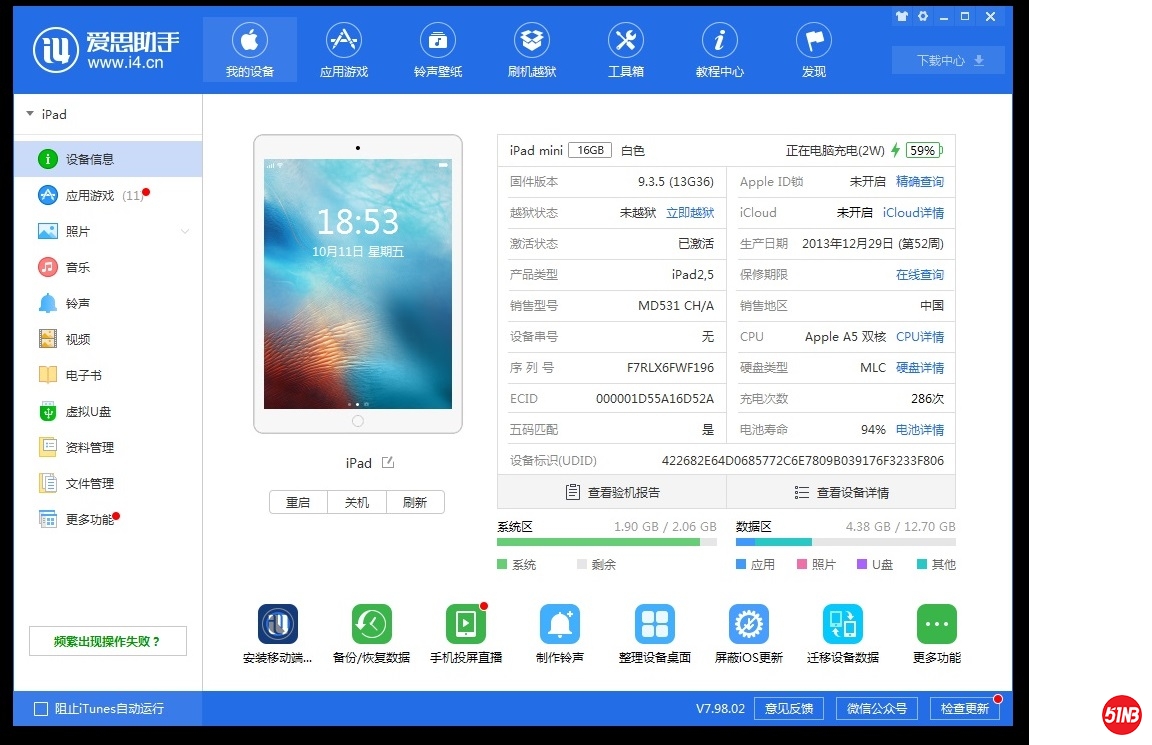Viewport: 1152px width, 745px height.
Task: Click 查看验机报告 button
Action: [612, 492]
